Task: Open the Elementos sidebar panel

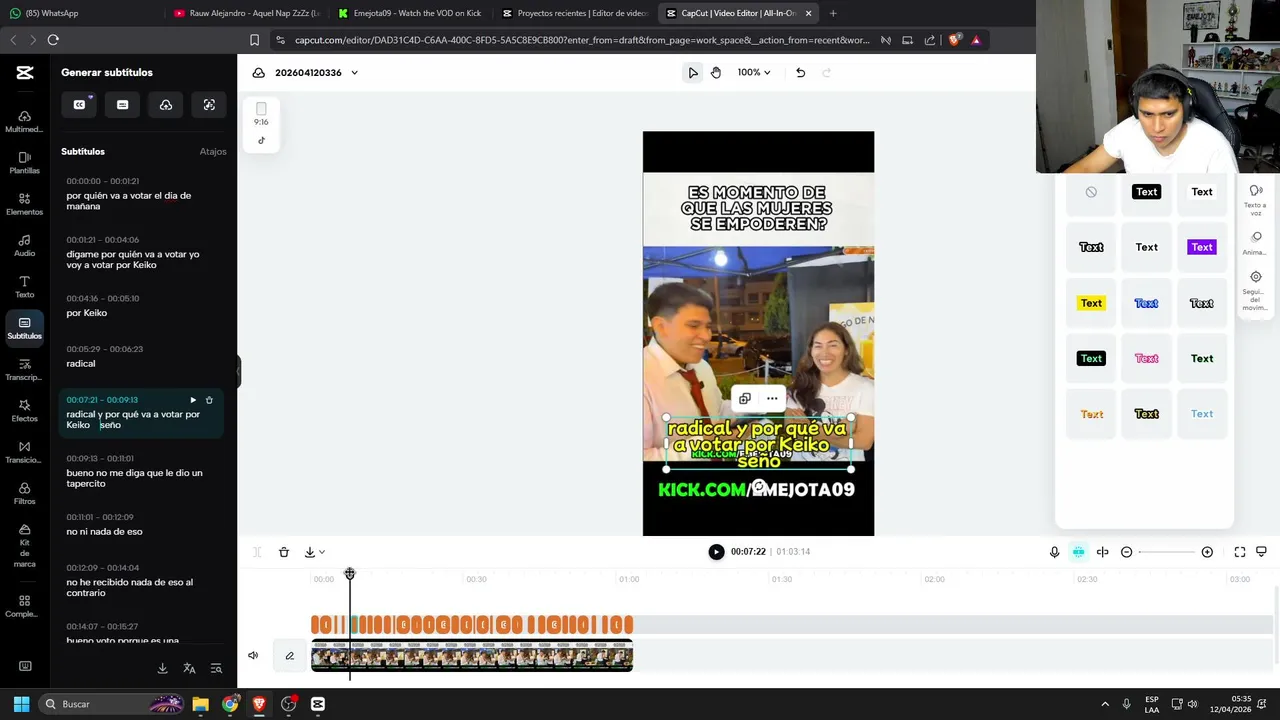Action: [x=24, y=204]
